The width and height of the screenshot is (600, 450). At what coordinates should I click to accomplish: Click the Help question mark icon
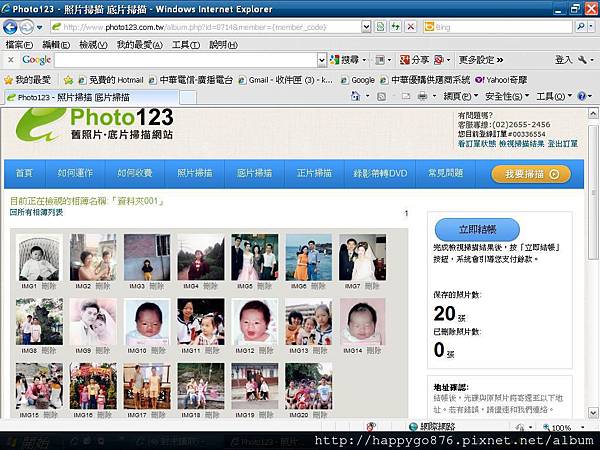[582, 96]
